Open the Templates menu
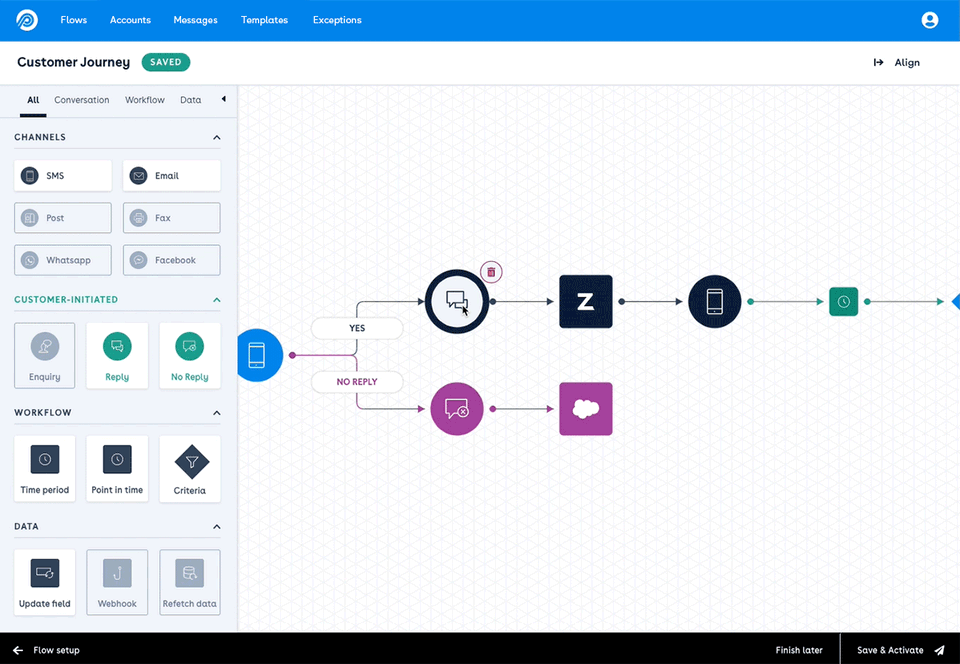Image resolution: width=960 pixels, height=664 pixels. (x=264, y=20)
